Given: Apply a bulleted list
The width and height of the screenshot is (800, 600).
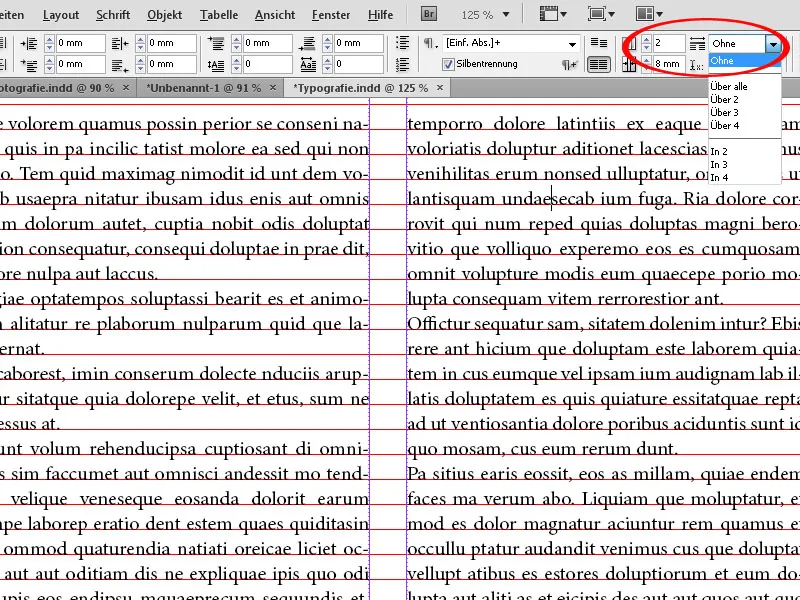Looking at the screenshot, I should pos(403,43).
